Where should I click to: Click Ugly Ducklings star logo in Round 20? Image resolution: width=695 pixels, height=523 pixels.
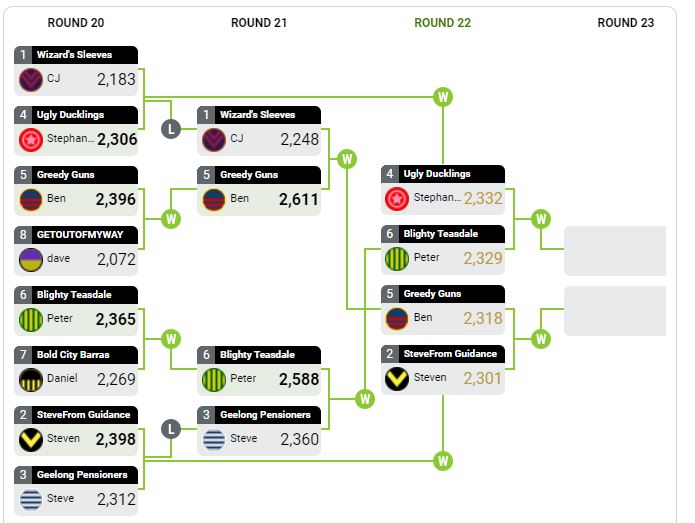(x=31, y=140)
